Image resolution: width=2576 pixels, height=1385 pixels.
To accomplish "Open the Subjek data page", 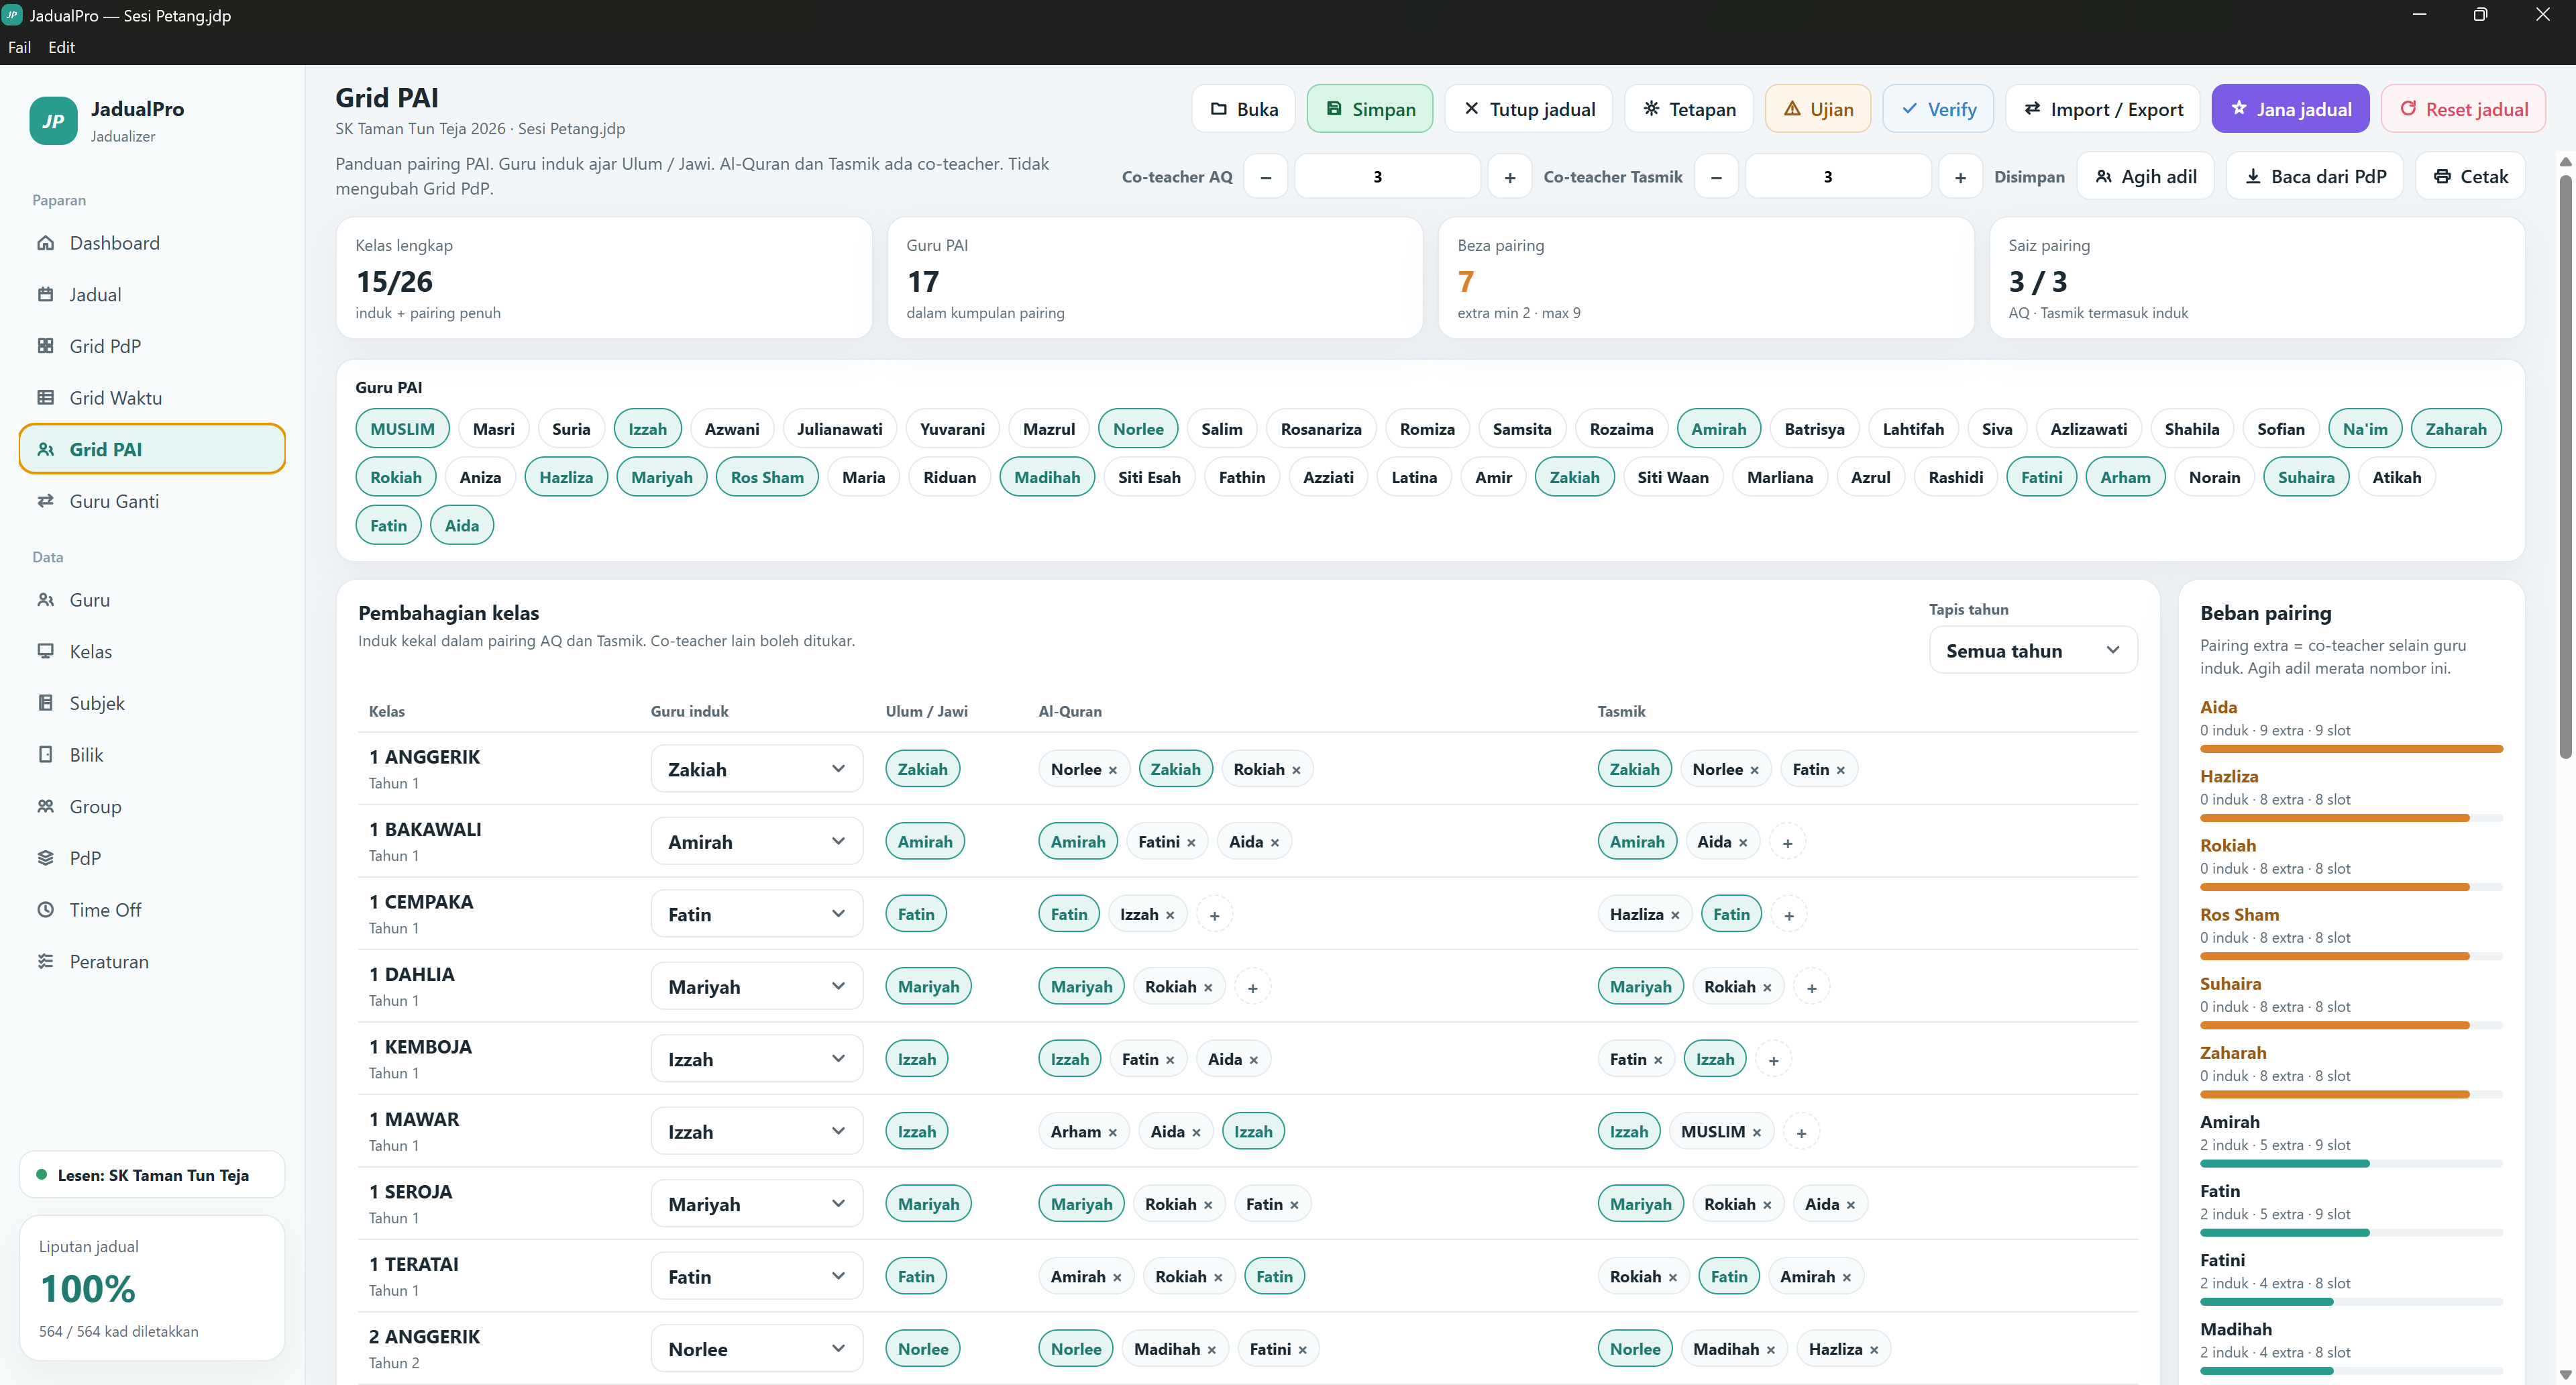I will (152, 703).
